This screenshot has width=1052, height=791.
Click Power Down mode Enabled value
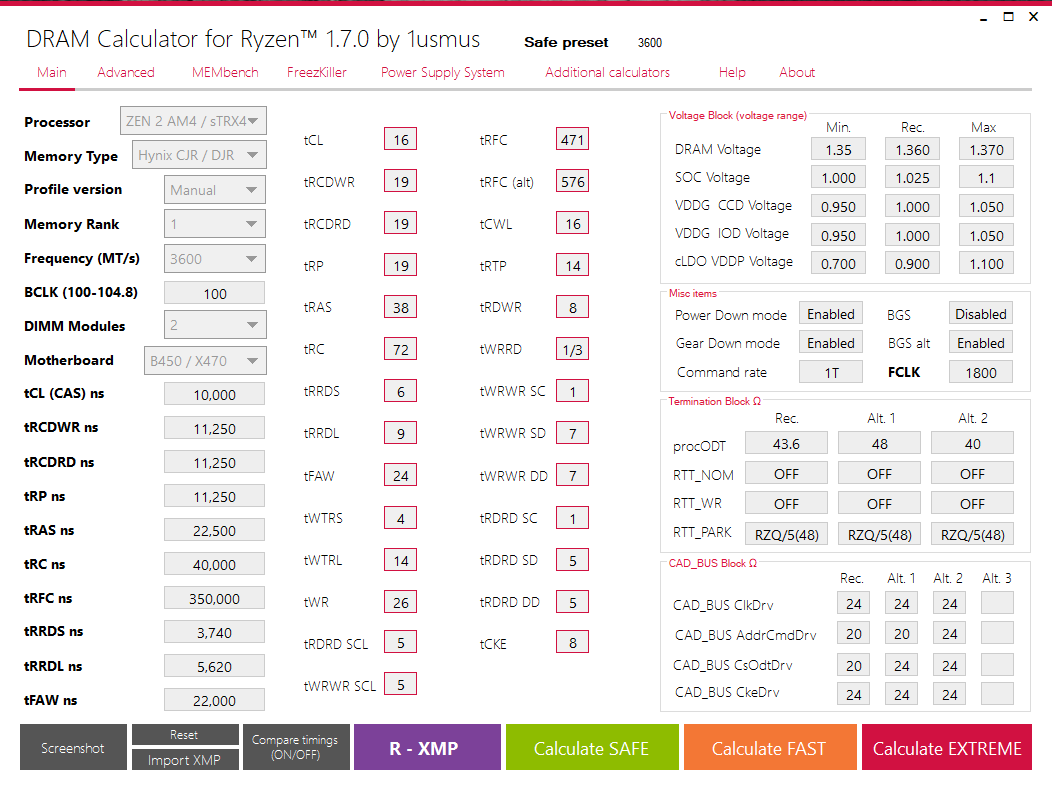(831, 314)
